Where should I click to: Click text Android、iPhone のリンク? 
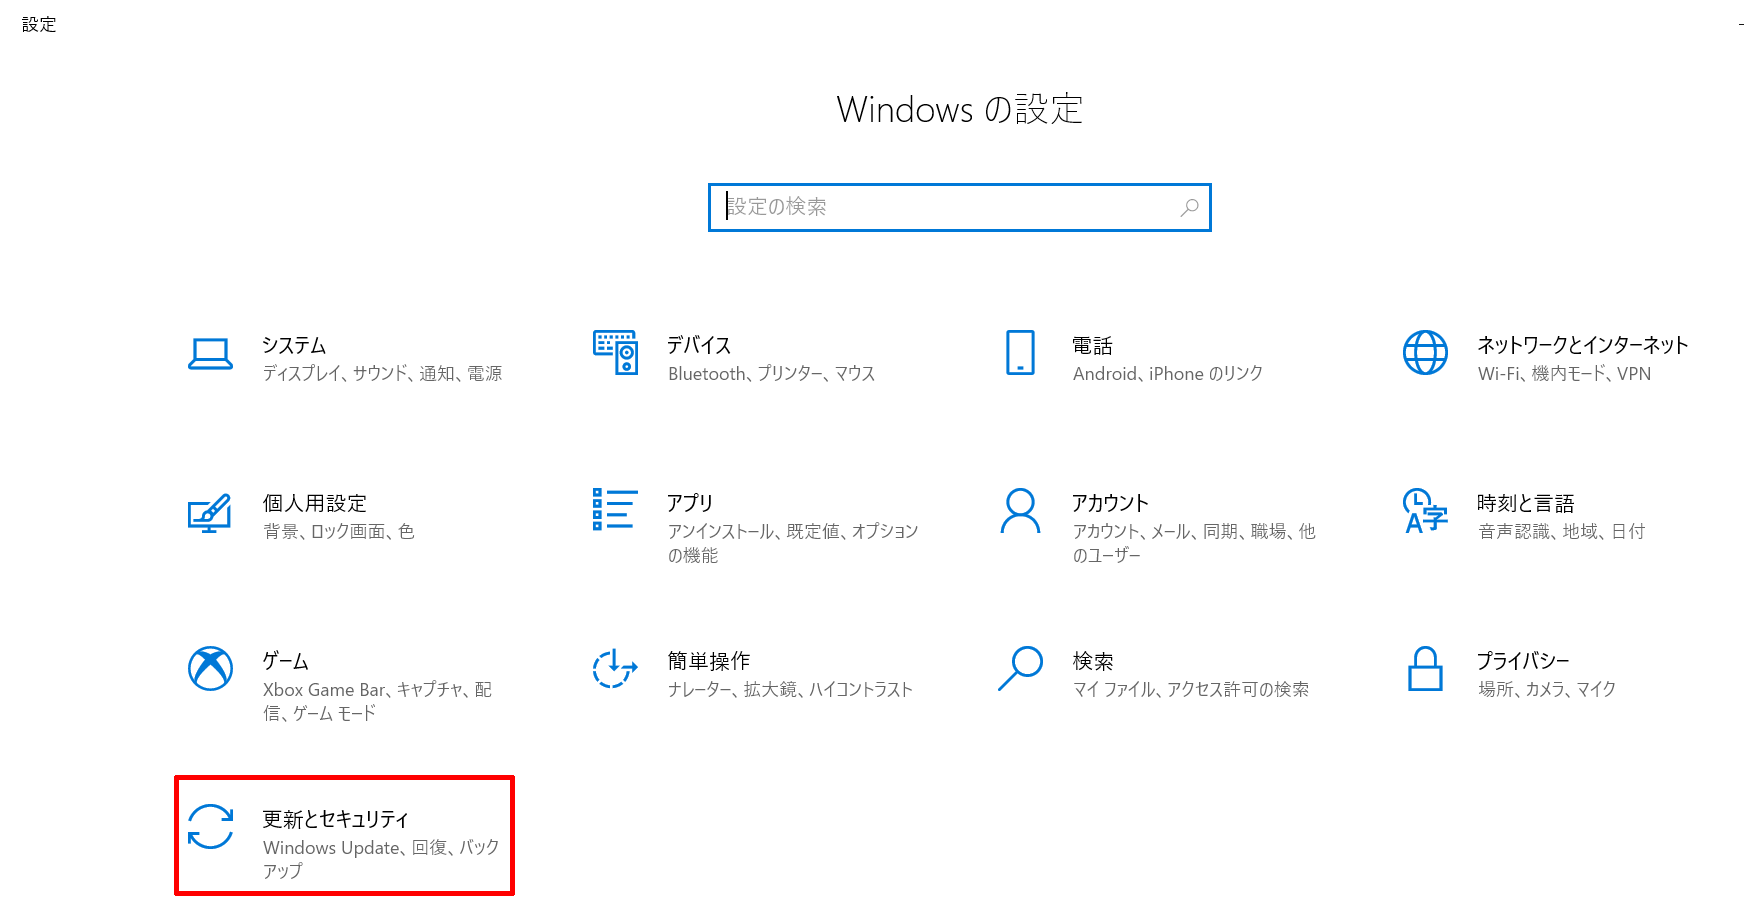coord(1167,373)
